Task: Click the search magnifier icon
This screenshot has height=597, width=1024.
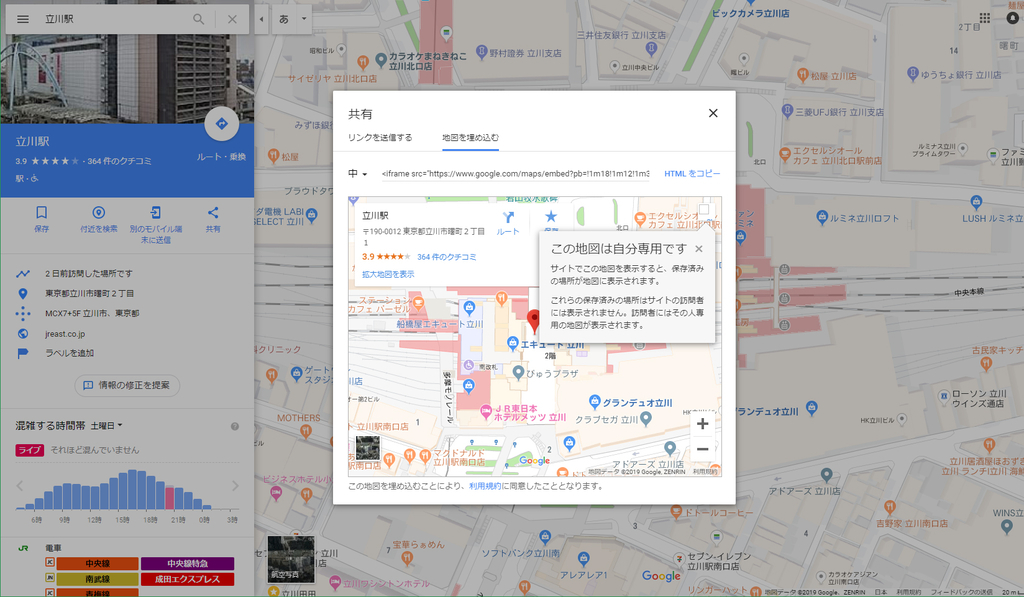Action: (199, 19)
